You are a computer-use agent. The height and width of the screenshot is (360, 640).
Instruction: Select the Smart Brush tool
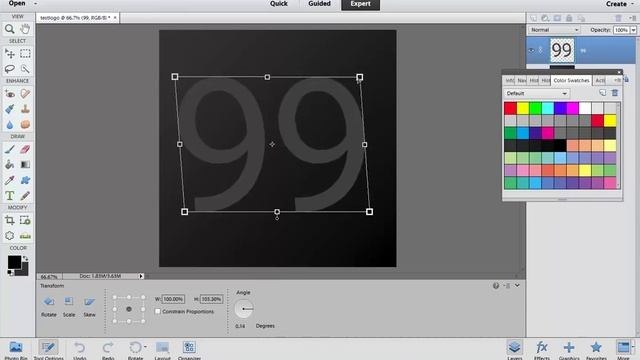point(9,109)
